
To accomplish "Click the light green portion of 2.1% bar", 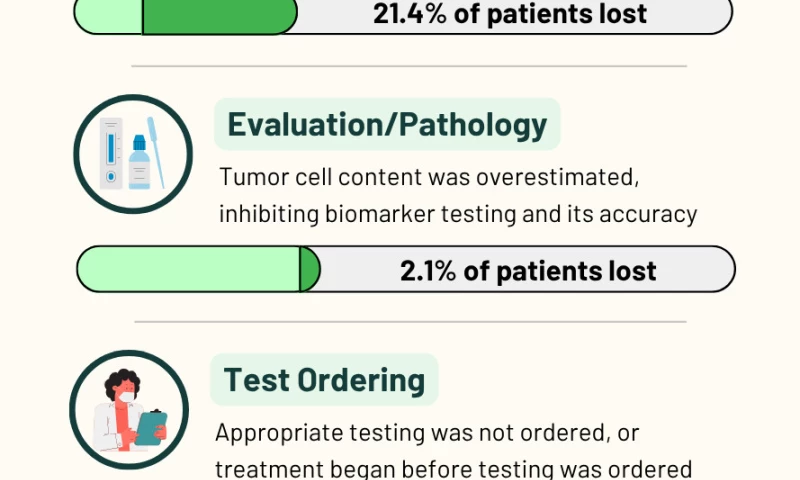I will click(188, 270).
